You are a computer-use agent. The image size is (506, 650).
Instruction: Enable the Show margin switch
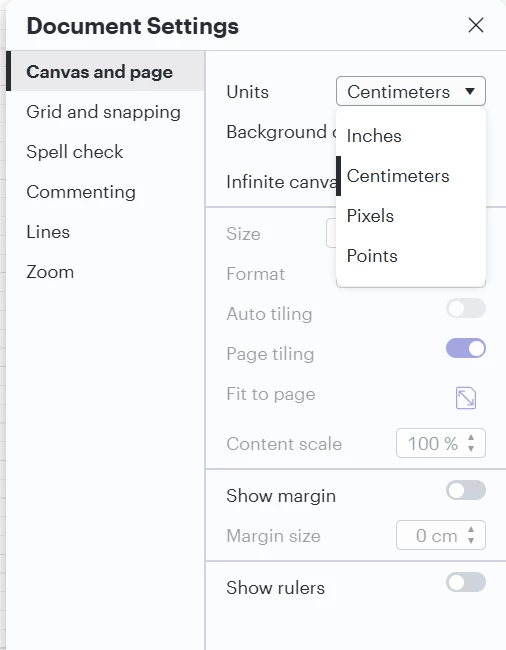466,490
